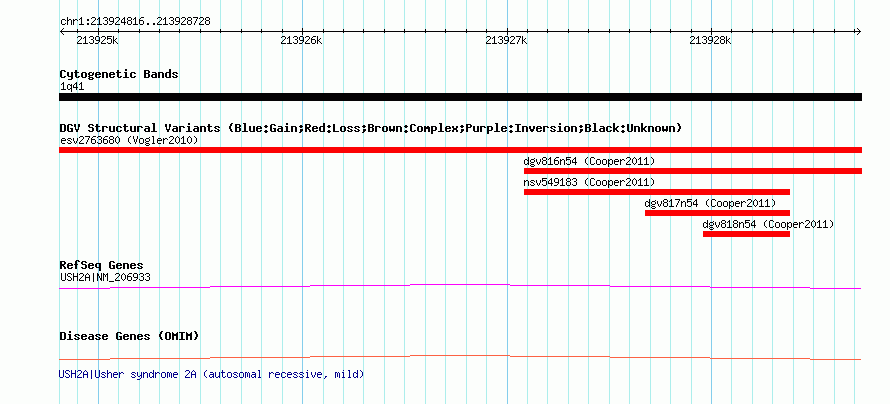Select the 1q41 band label
The width and height of the screenshot is (890, 404).
[72, 87]
